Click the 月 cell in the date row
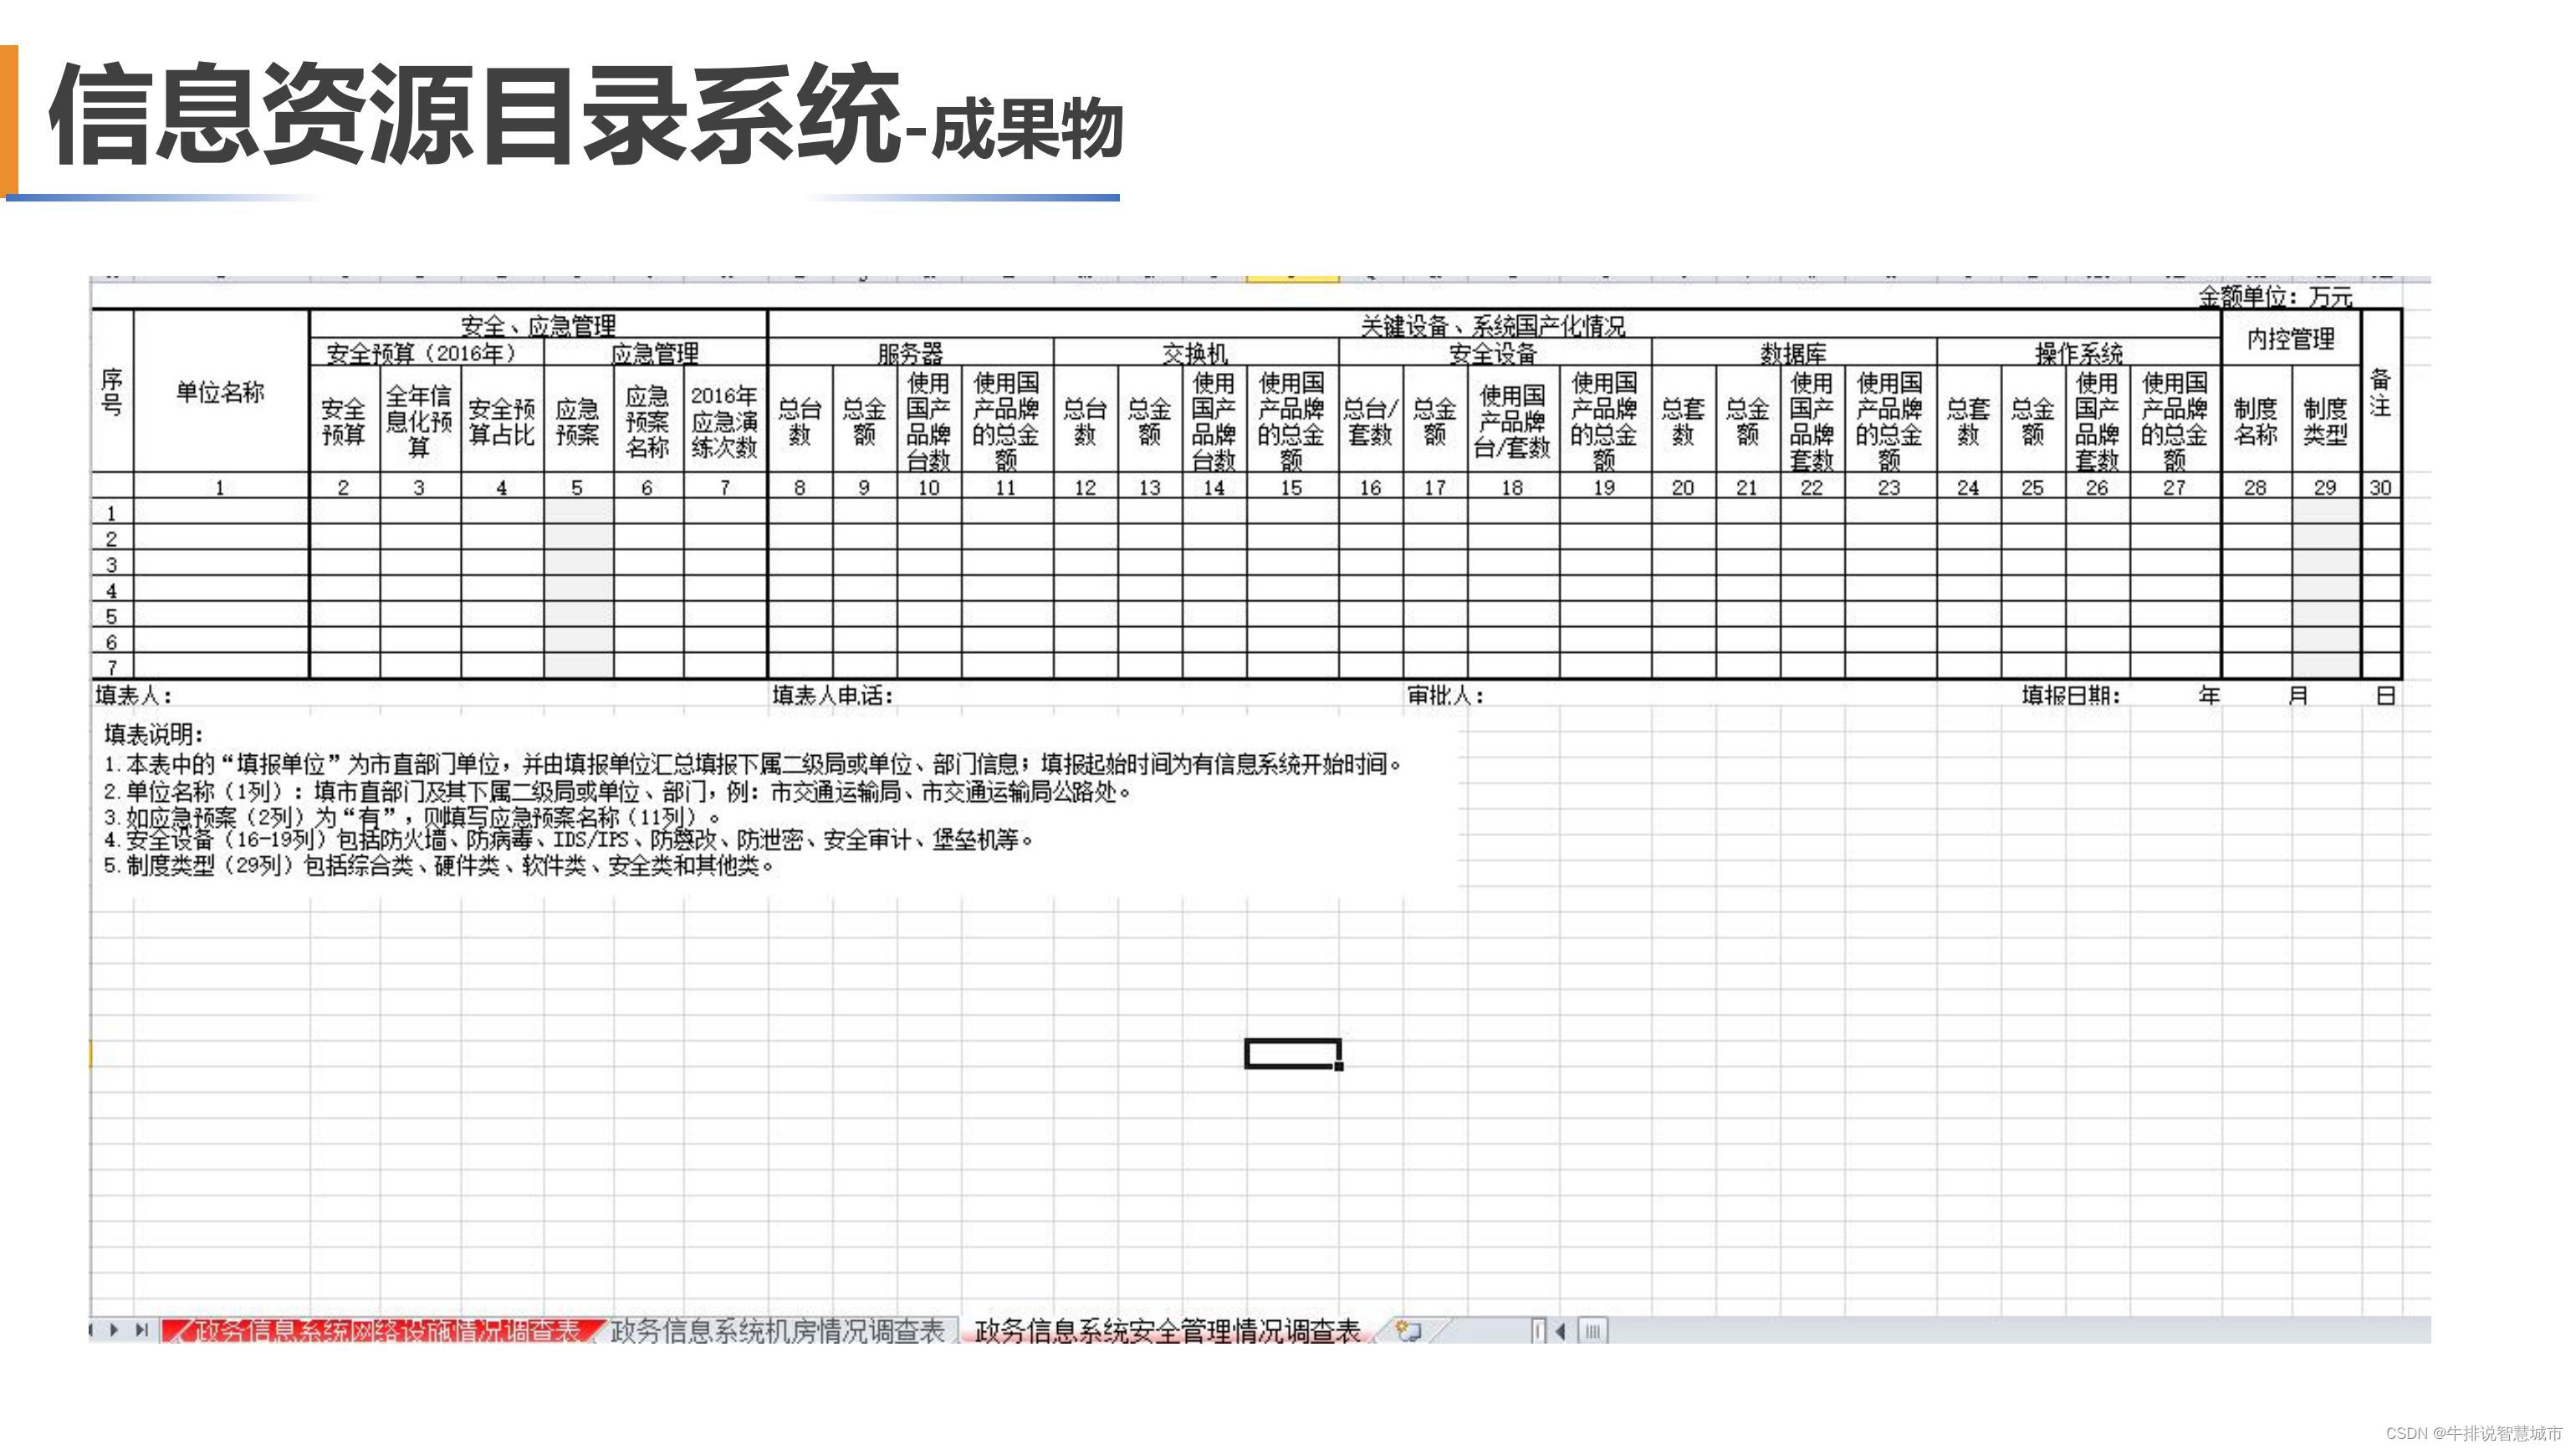Screen dimensions: 2576x1449 (x=2298, y=695)
